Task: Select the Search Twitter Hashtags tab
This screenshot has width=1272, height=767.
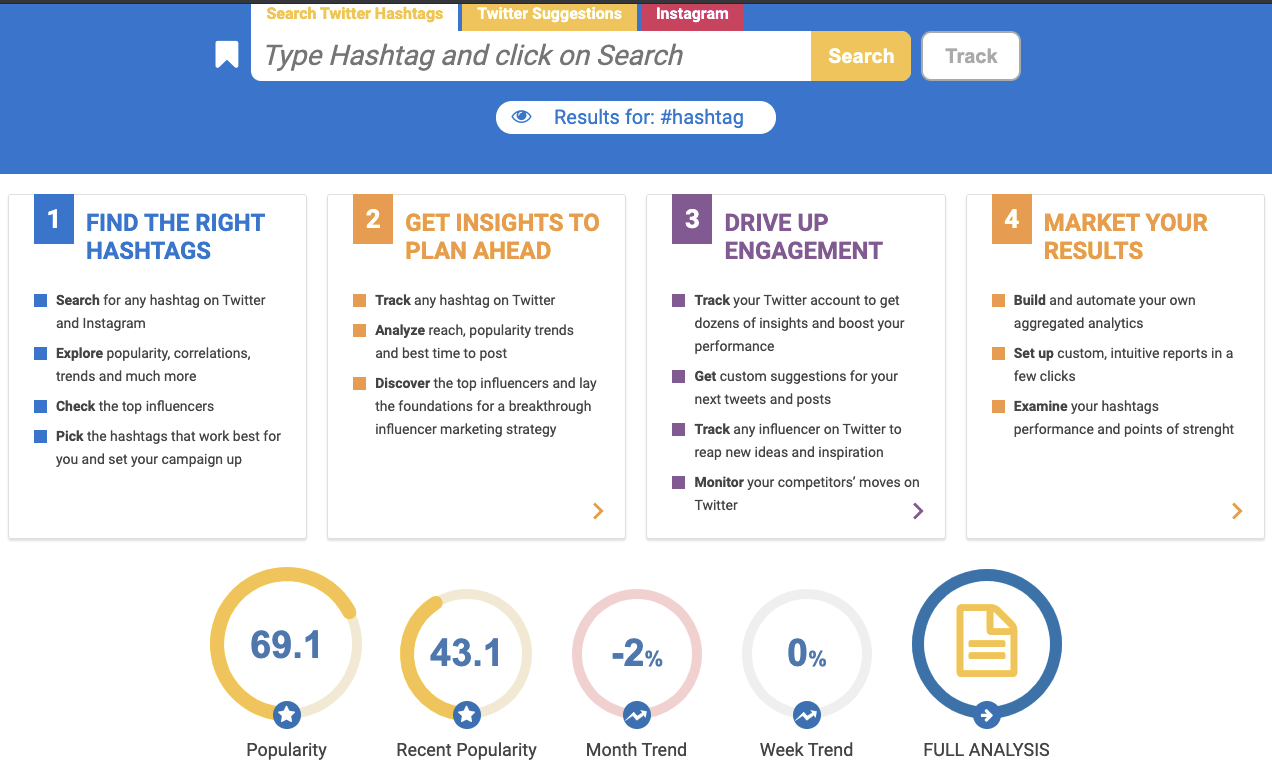Action: [x=355, y=15]
